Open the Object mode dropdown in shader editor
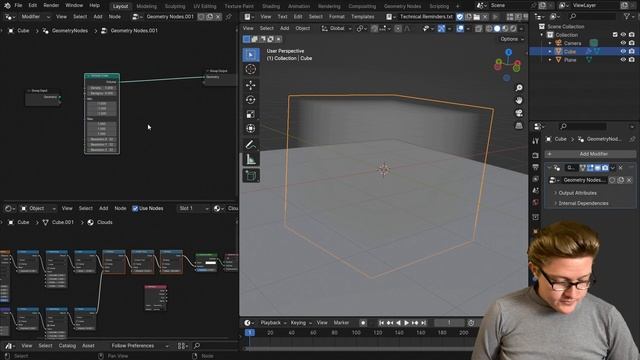 [x=38, y=209]
